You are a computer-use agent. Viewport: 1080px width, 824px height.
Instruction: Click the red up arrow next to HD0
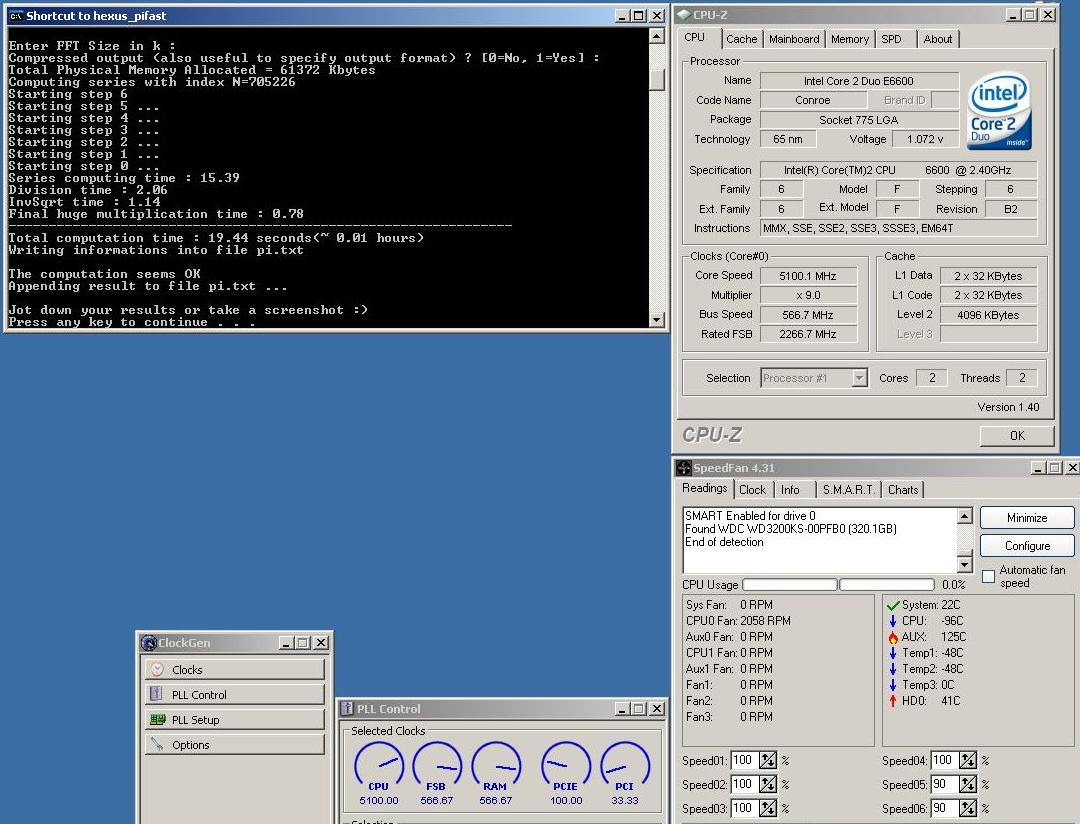(x=893, y=701)
